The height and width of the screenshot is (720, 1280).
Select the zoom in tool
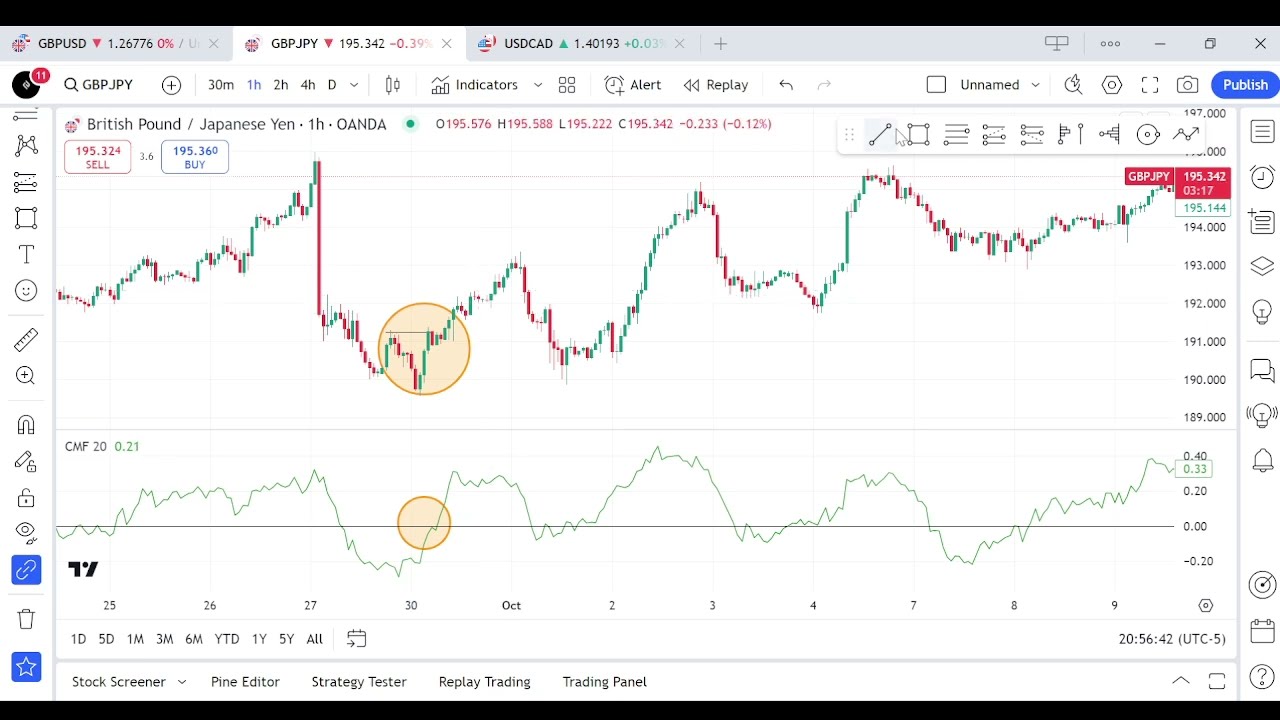coord(26,376)
